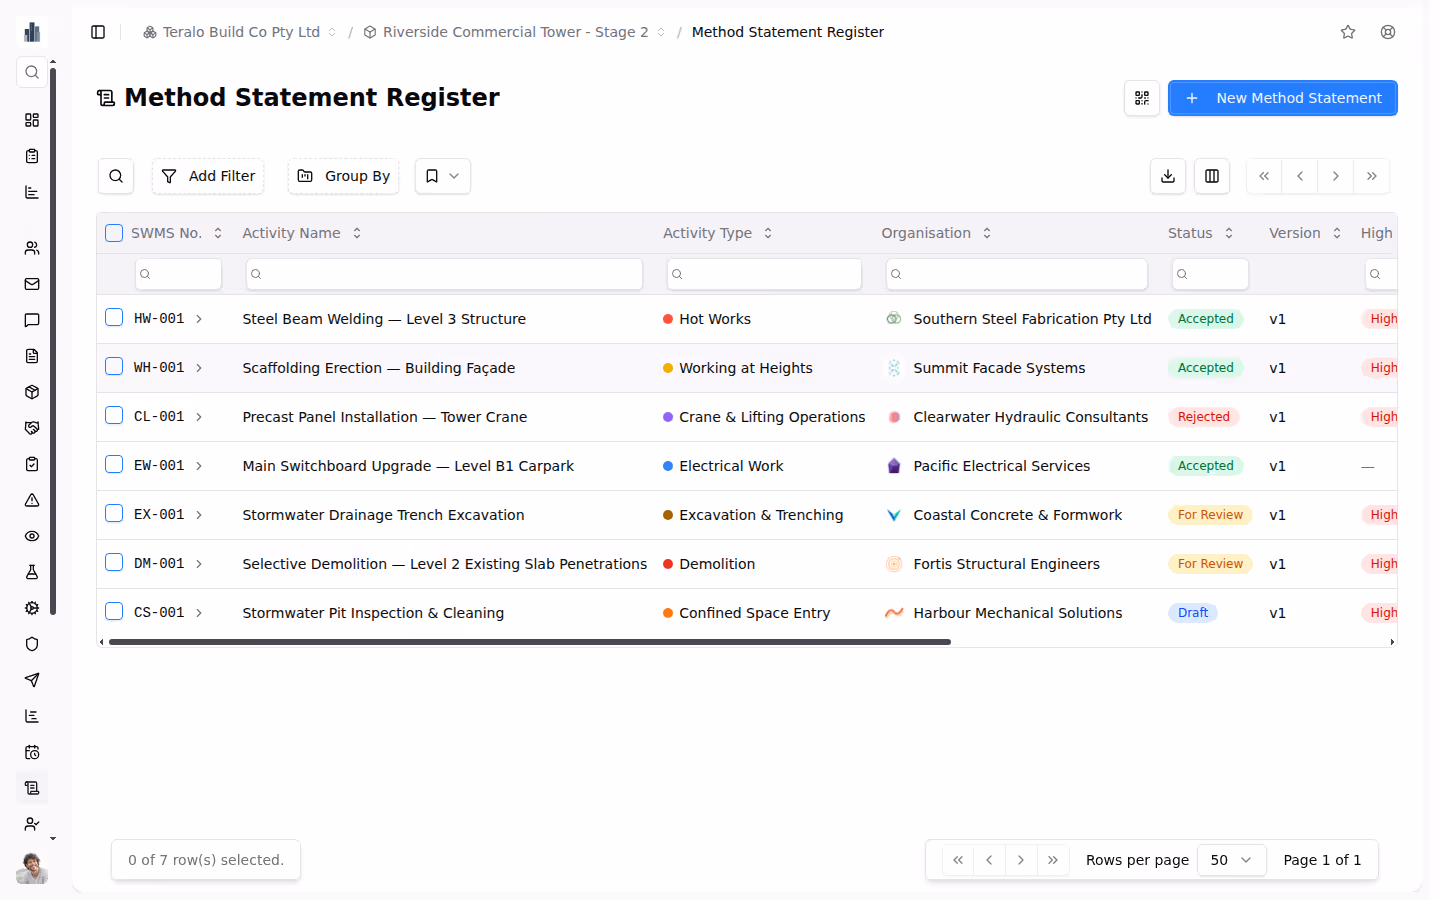The height and width of the screenshot is (900, 1440).
Task: Sort by SWMS No. column header
Action: [177, 233]
